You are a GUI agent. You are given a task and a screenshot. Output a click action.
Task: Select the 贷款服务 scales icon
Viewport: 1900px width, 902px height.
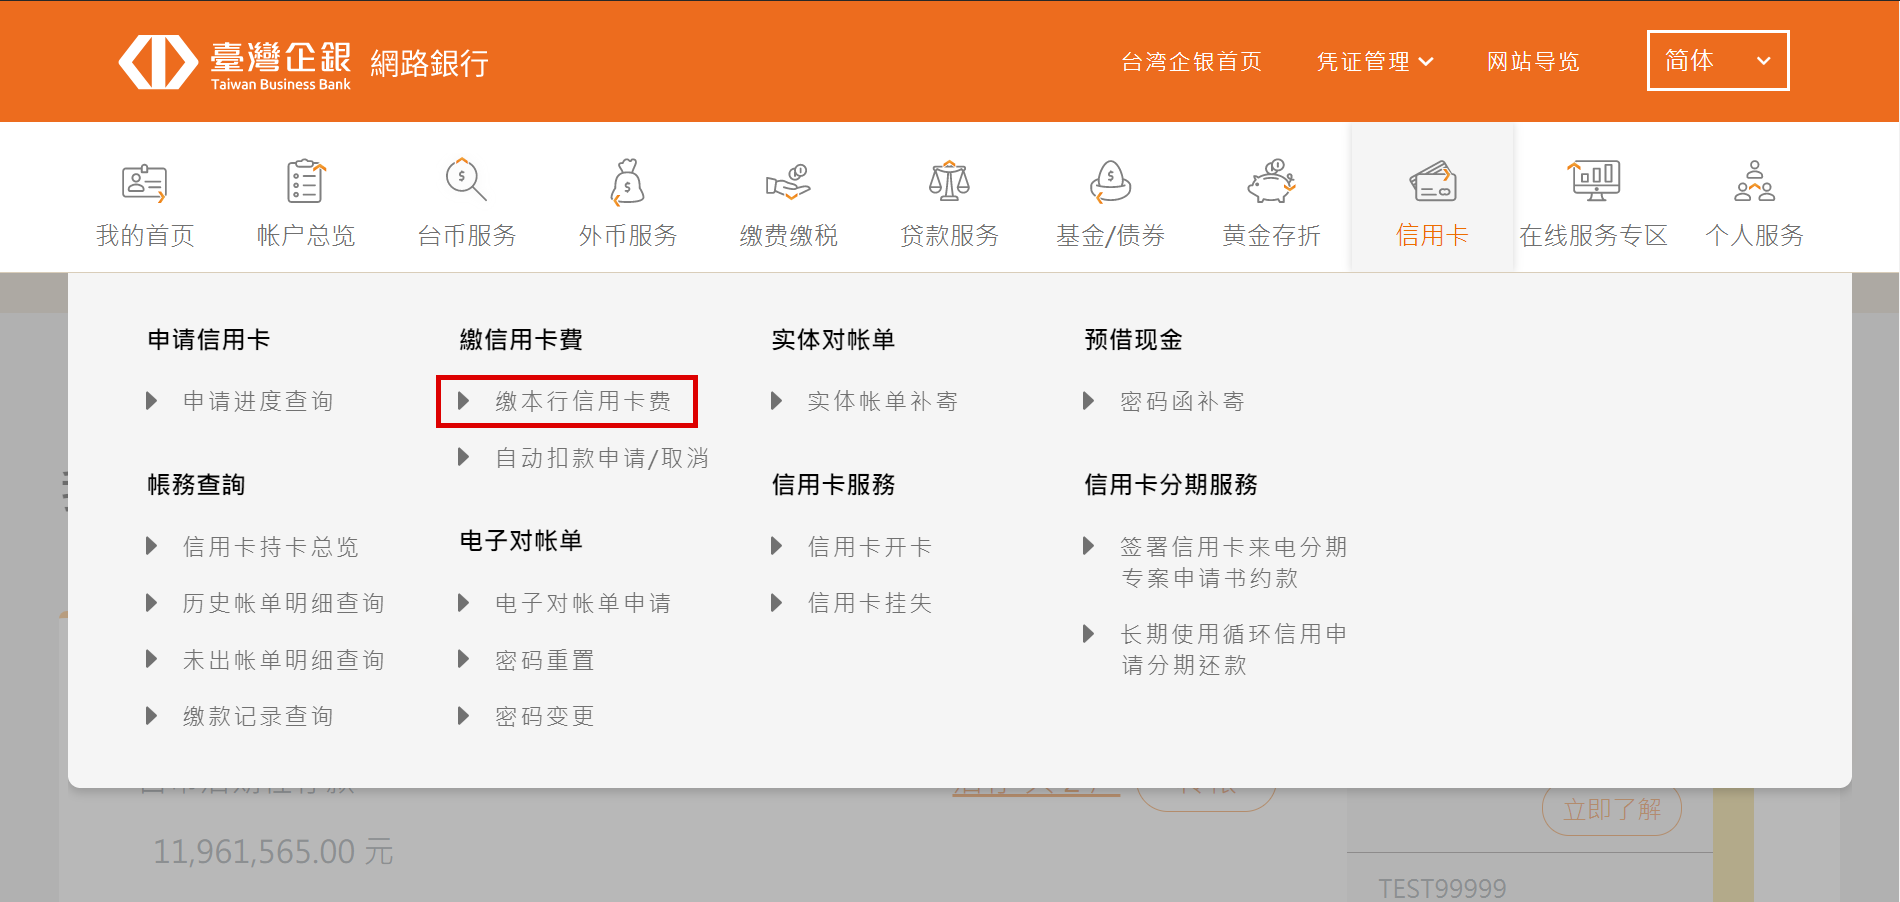(x=949, y=182)
